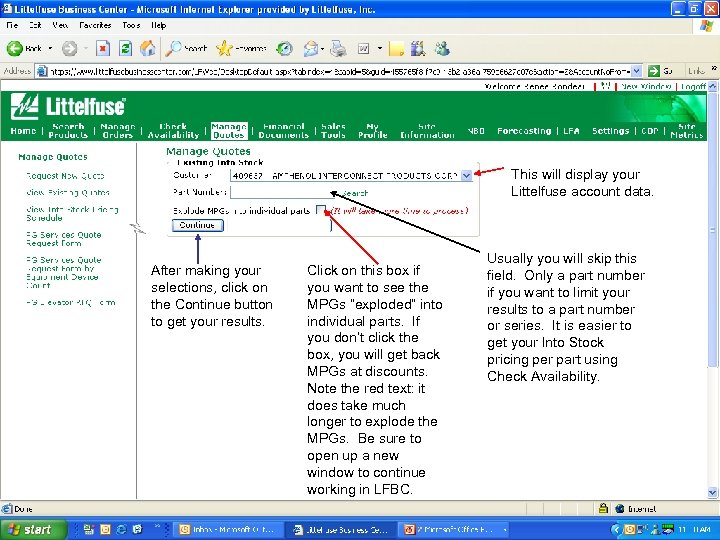Open the Back button history dropdown arrow
The width and height of the screenshot is (720, 540).
pos(50,48)
